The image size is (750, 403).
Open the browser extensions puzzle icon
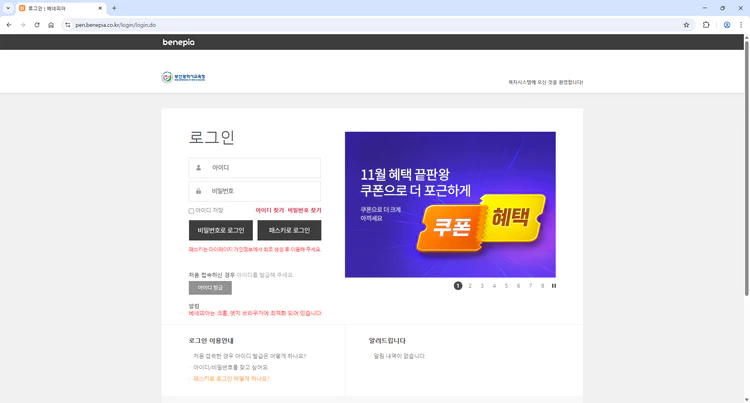tap(706, 25)
